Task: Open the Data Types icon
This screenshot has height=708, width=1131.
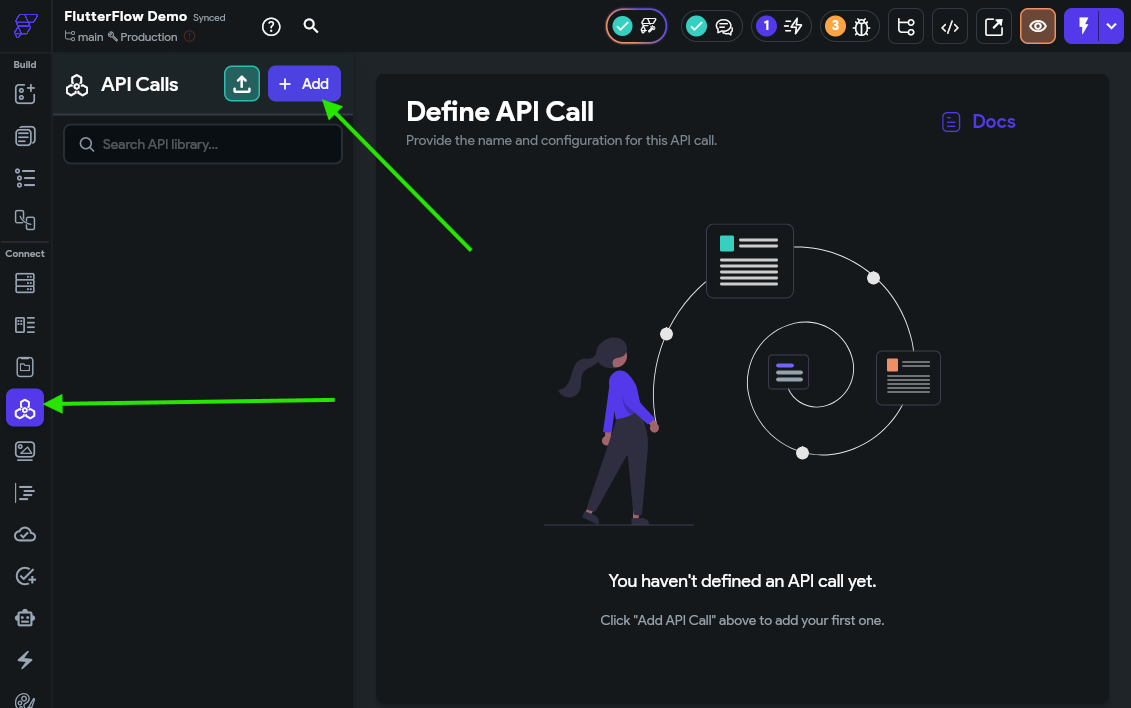Action: click(25, 325)
